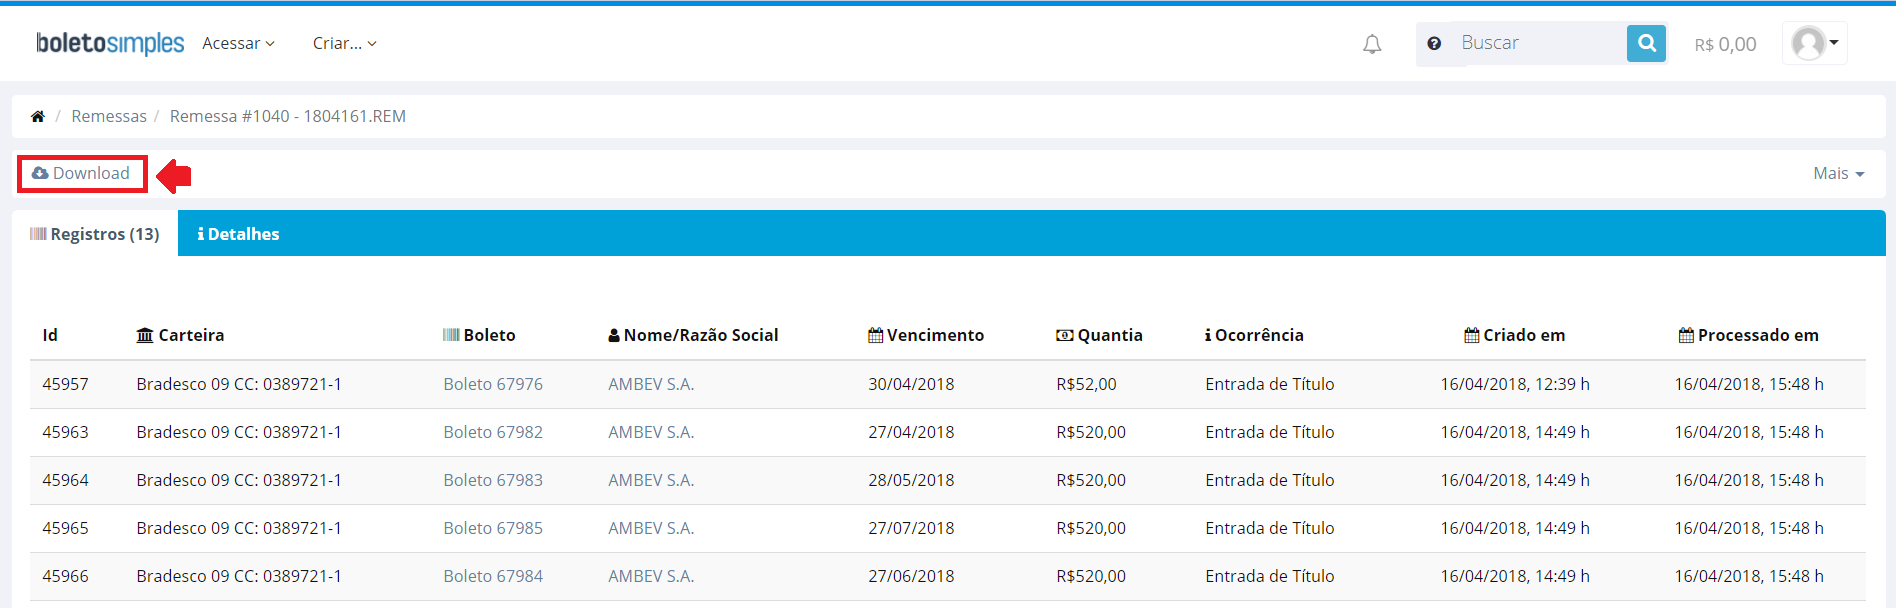Image resolution: width=1896 pixels, height=608 pixels.
Task: Open the Boleto 67976 link
Action: tap(493, 384)
